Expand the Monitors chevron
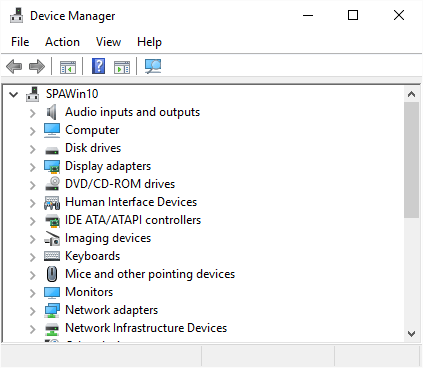This screenshot has width=423, height=368. (32, 293)
